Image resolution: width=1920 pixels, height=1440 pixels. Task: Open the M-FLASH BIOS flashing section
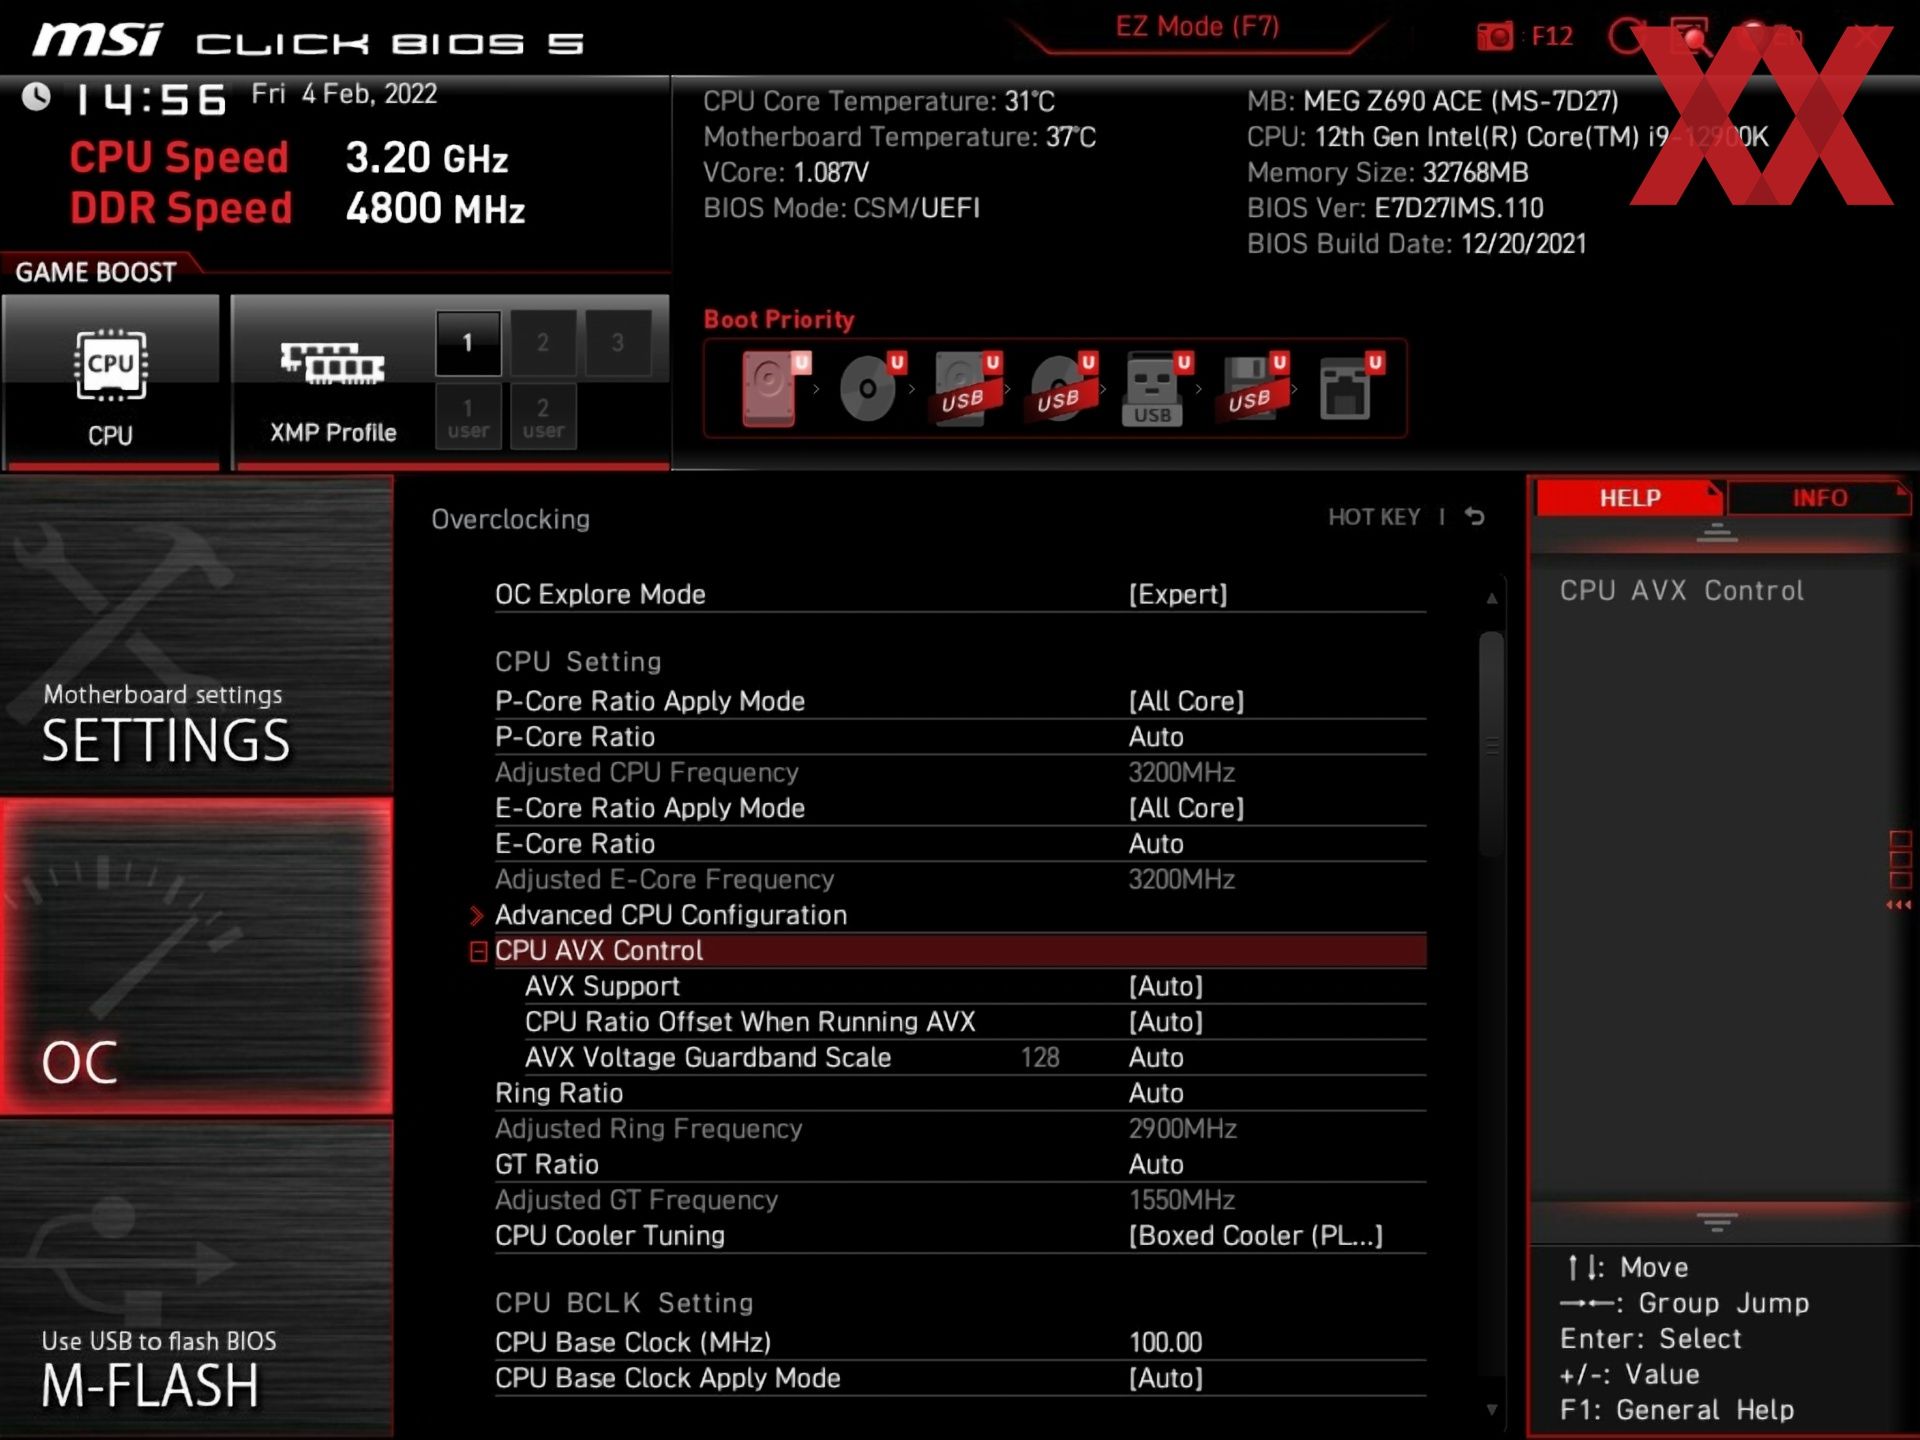pyautogui.click(x=196, y=1278)
